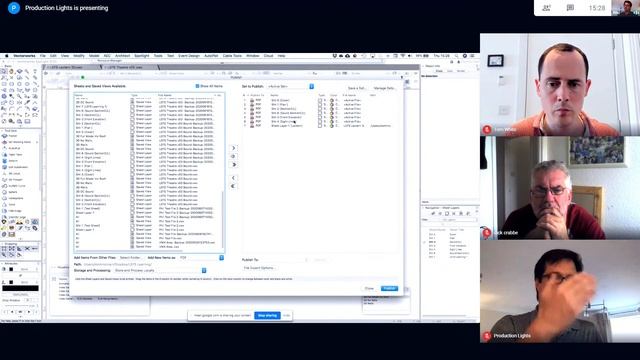Click the remove-all double left arrow button
The image size is (640, 360).
[x=233, y=186]
